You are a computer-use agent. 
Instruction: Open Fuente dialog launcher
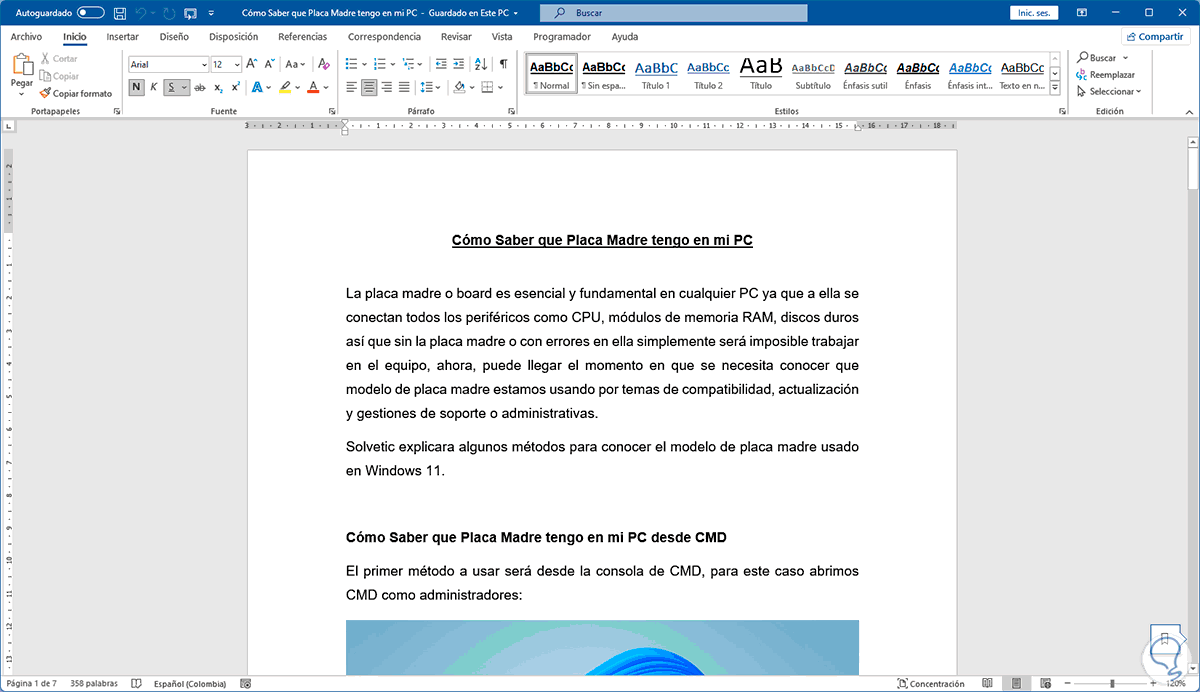[334, 112]
